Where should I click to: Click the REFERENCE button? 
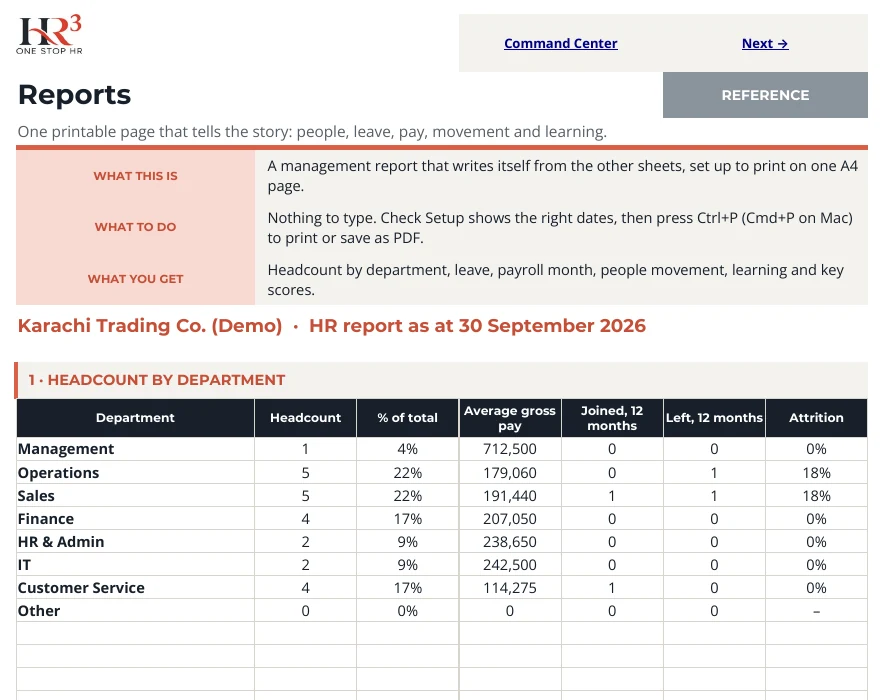tap(765, 95)
